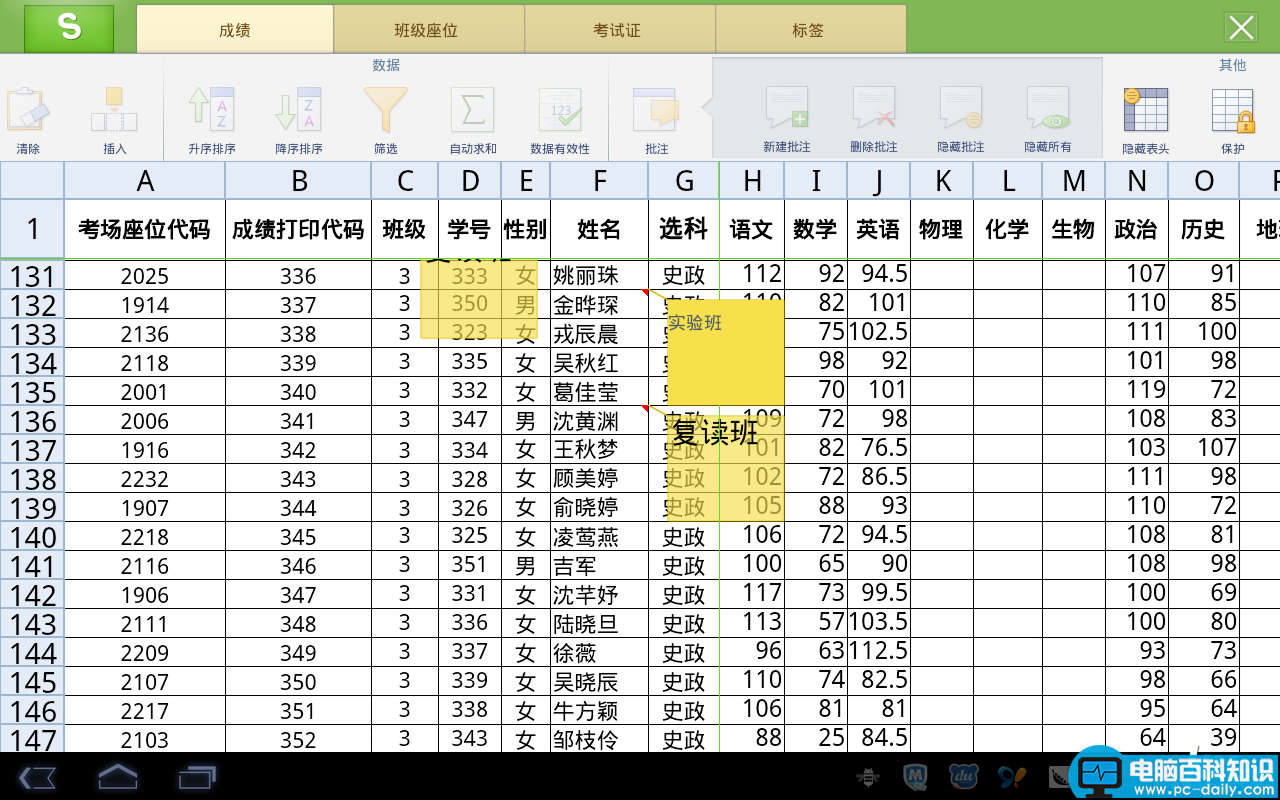The height and width of the screenshot is (800, 1280).
Task: Select the name cell 牛方颖
Action: click(599, 711)
